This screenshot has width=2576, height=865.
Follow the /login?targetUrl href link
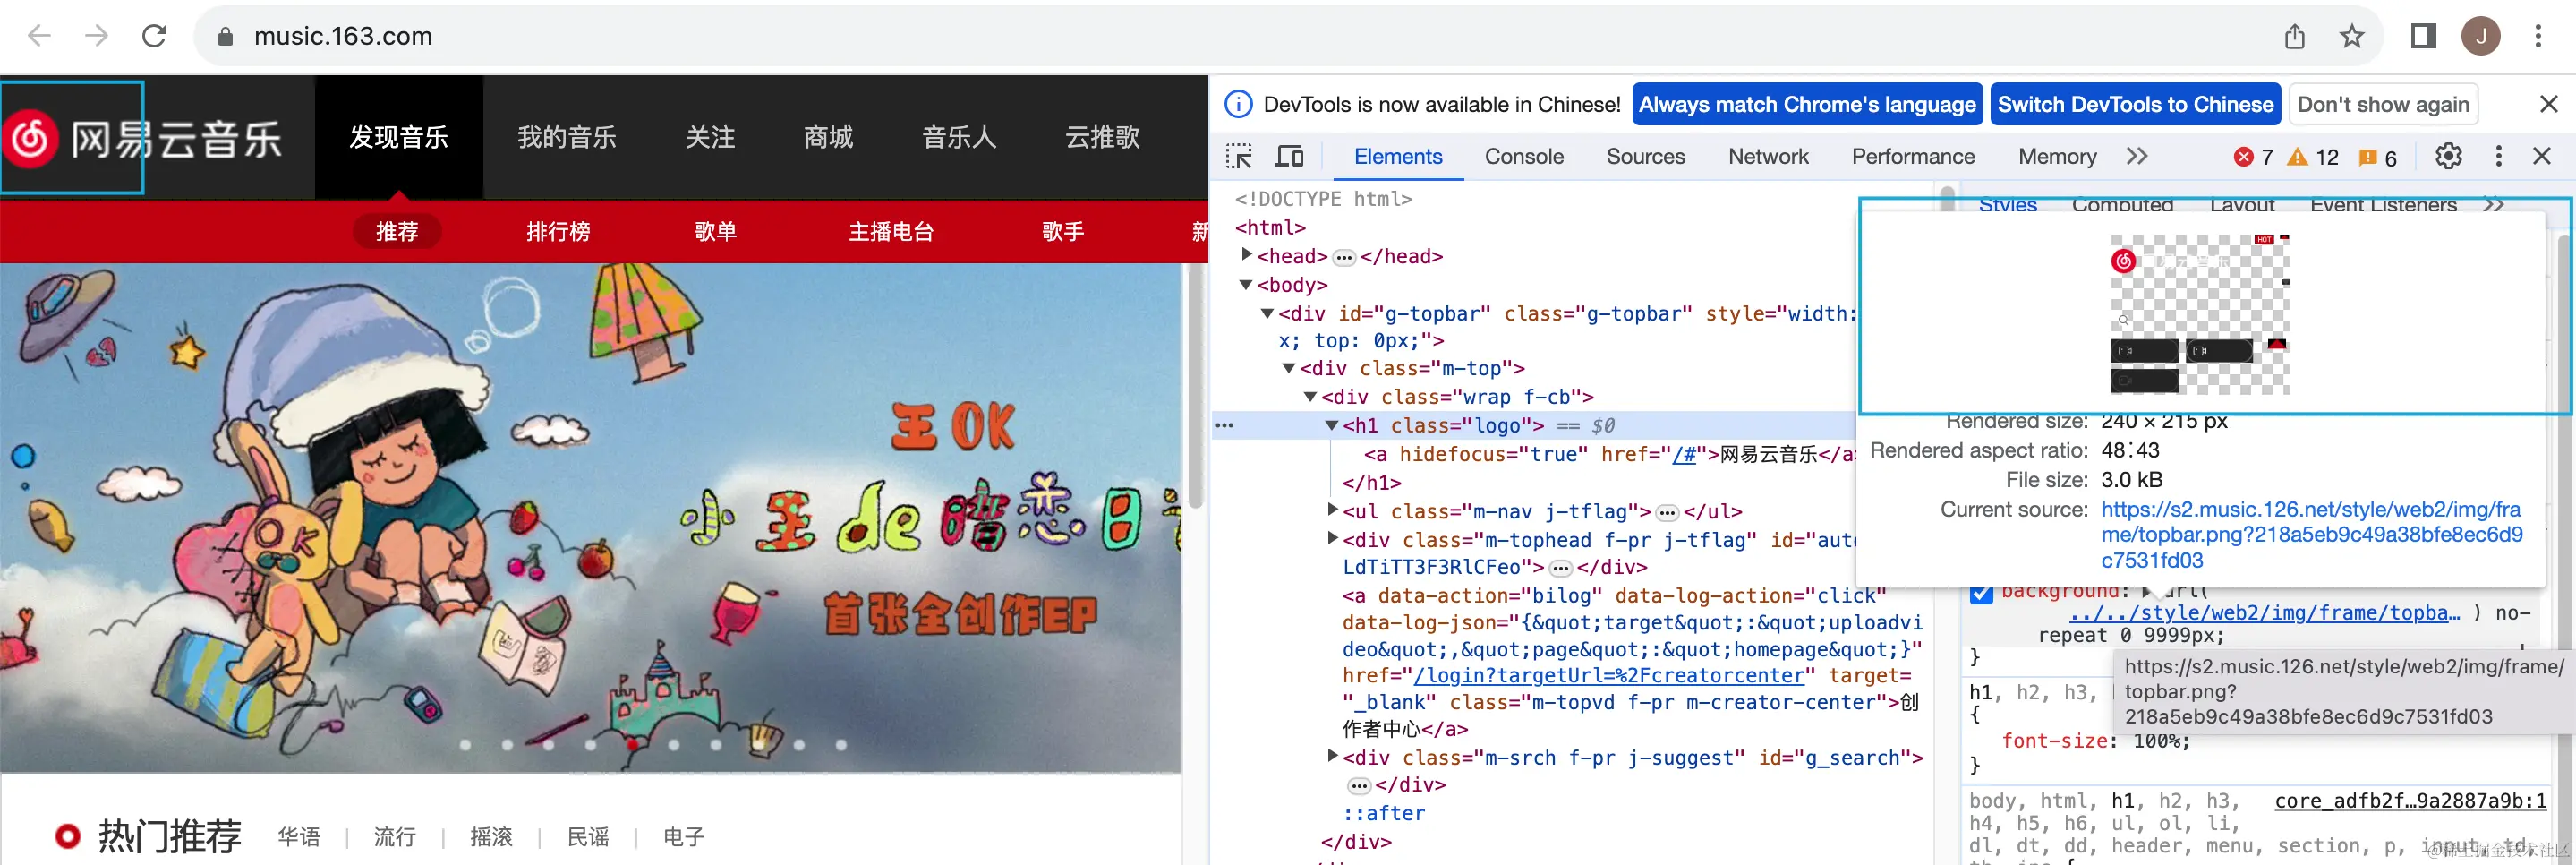(x=1609, y=676)
